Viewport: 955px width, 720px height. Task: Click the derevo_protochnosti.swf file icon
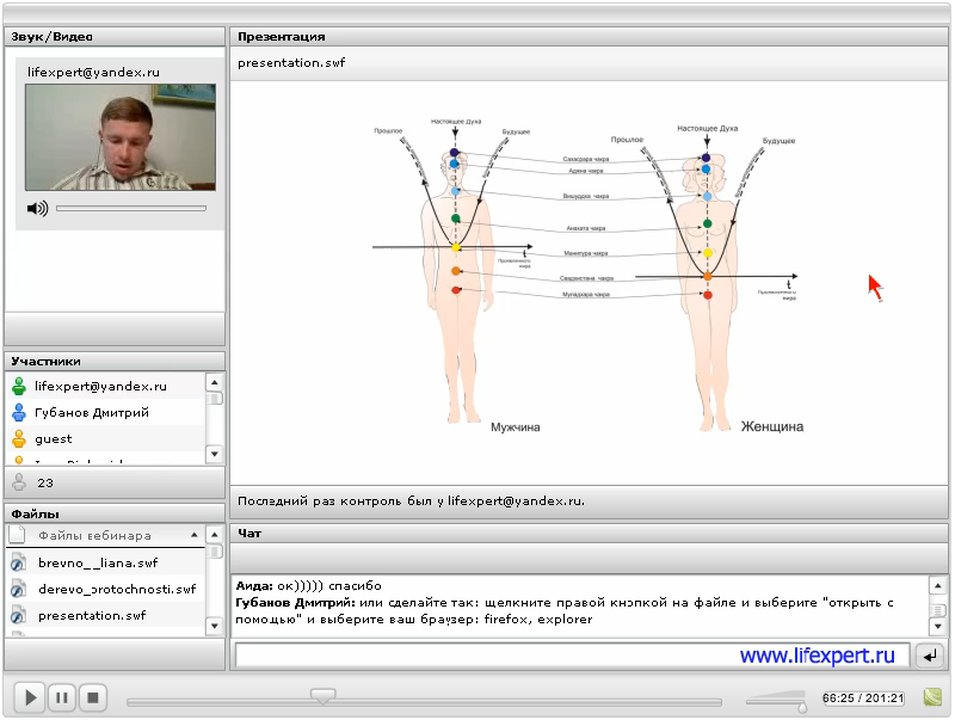point(18,590)
